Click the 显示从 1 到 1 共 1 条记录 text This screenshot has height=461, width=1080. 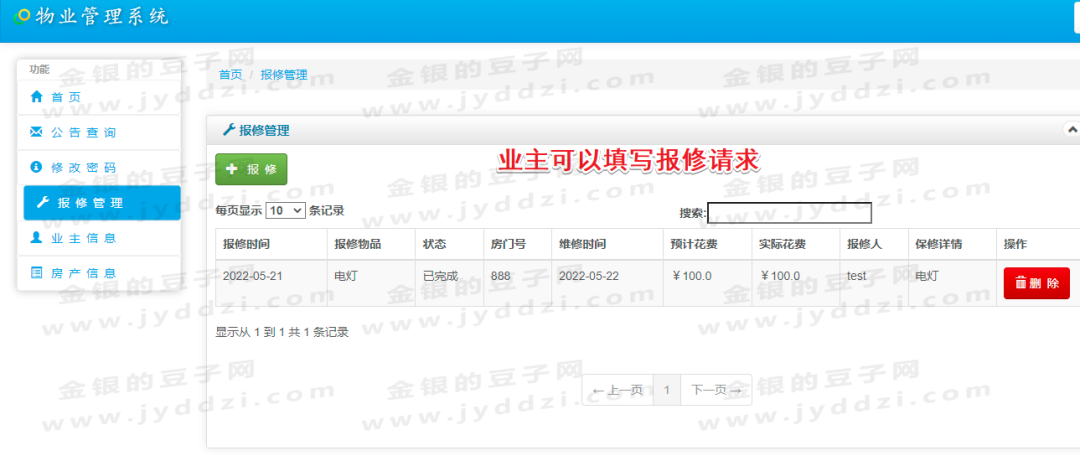click(x=282, y=332)
